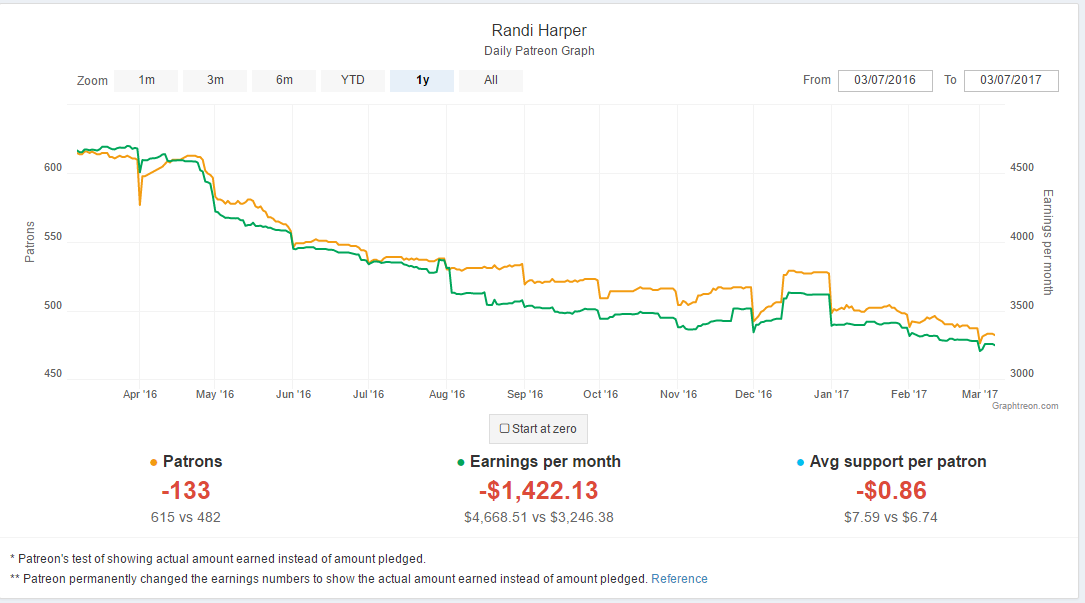Edit the From date field 03/07/2016
The image size is (1085, 603).
[x=885, y=80]
